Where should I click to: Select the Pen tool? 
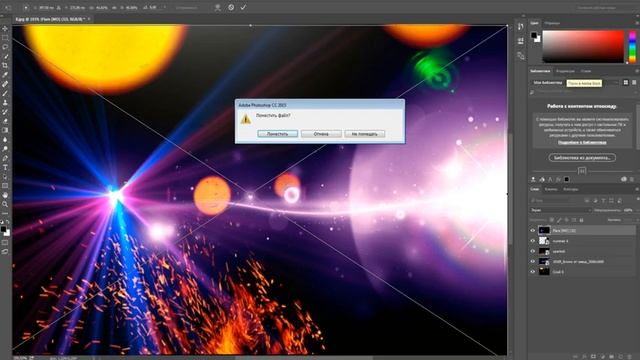click(5, 158)
